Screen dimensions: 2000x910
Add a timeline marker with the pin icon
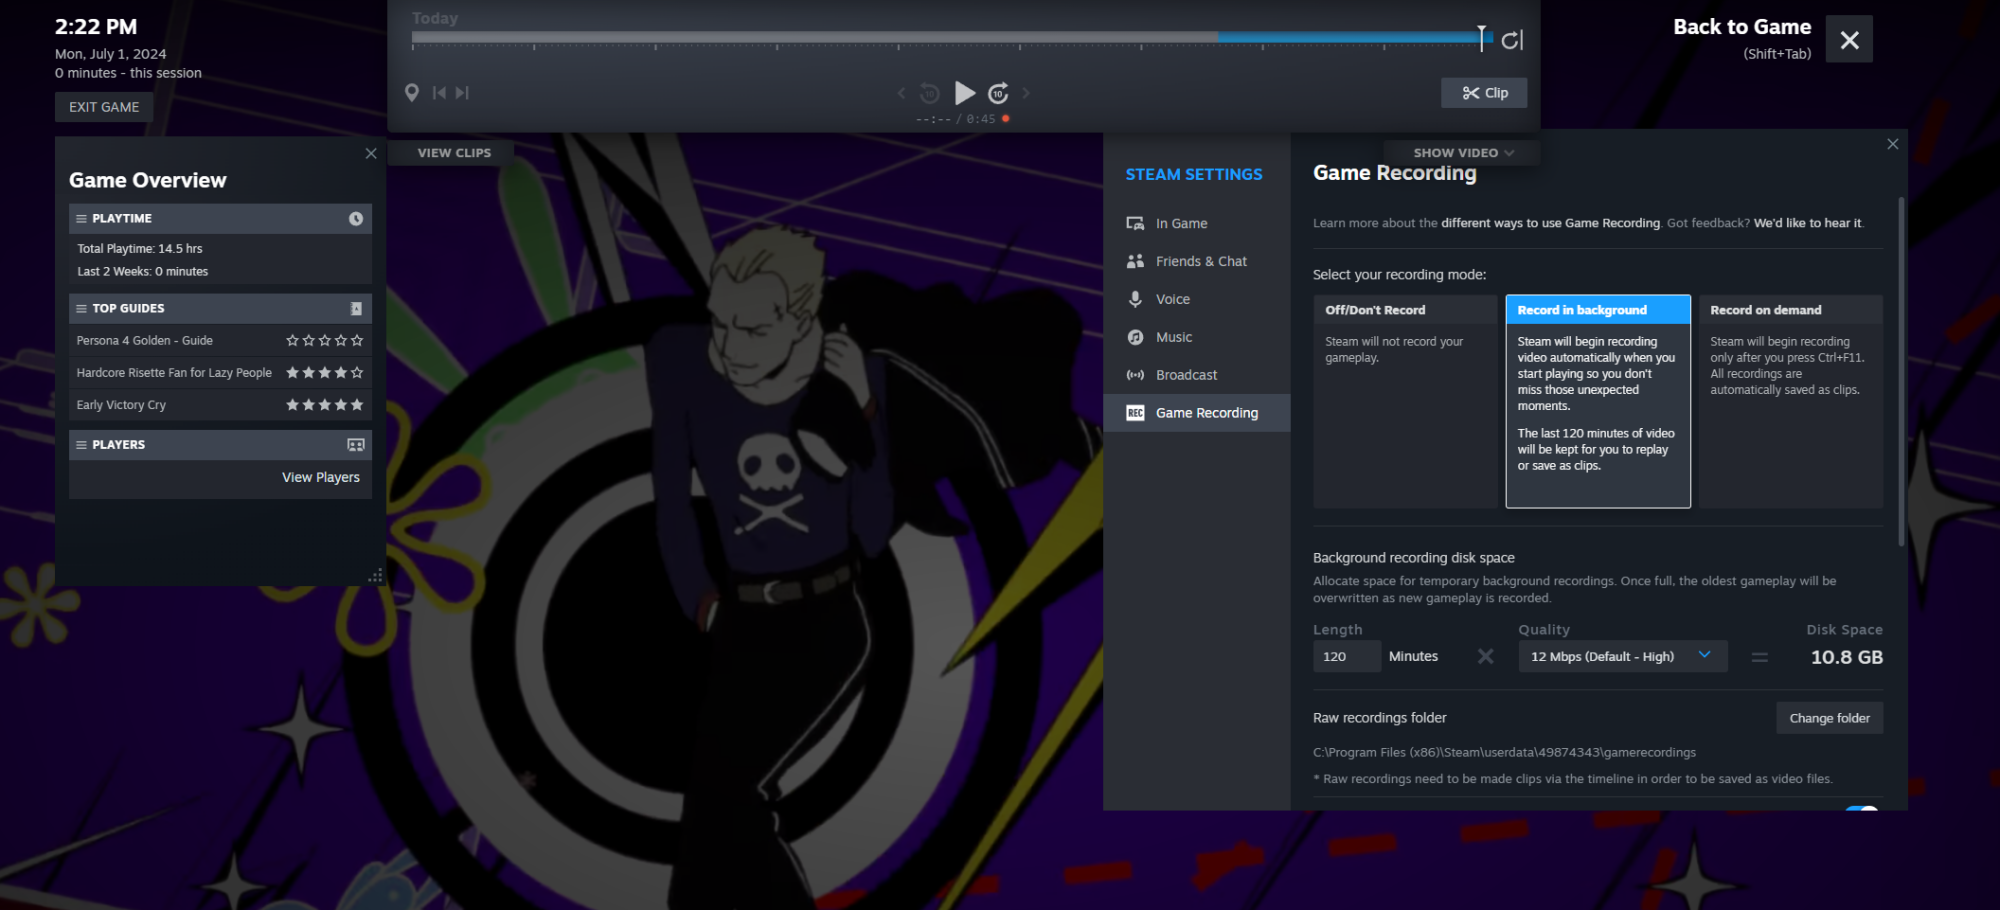tap(411, 93)
